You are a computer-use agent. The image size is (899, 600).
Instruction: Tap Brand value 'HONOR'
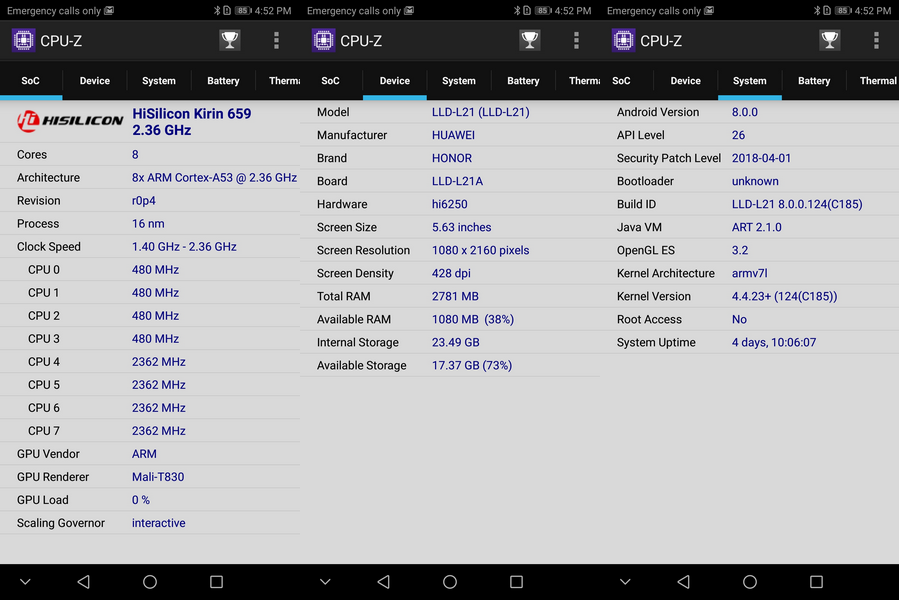pos(452,158)
